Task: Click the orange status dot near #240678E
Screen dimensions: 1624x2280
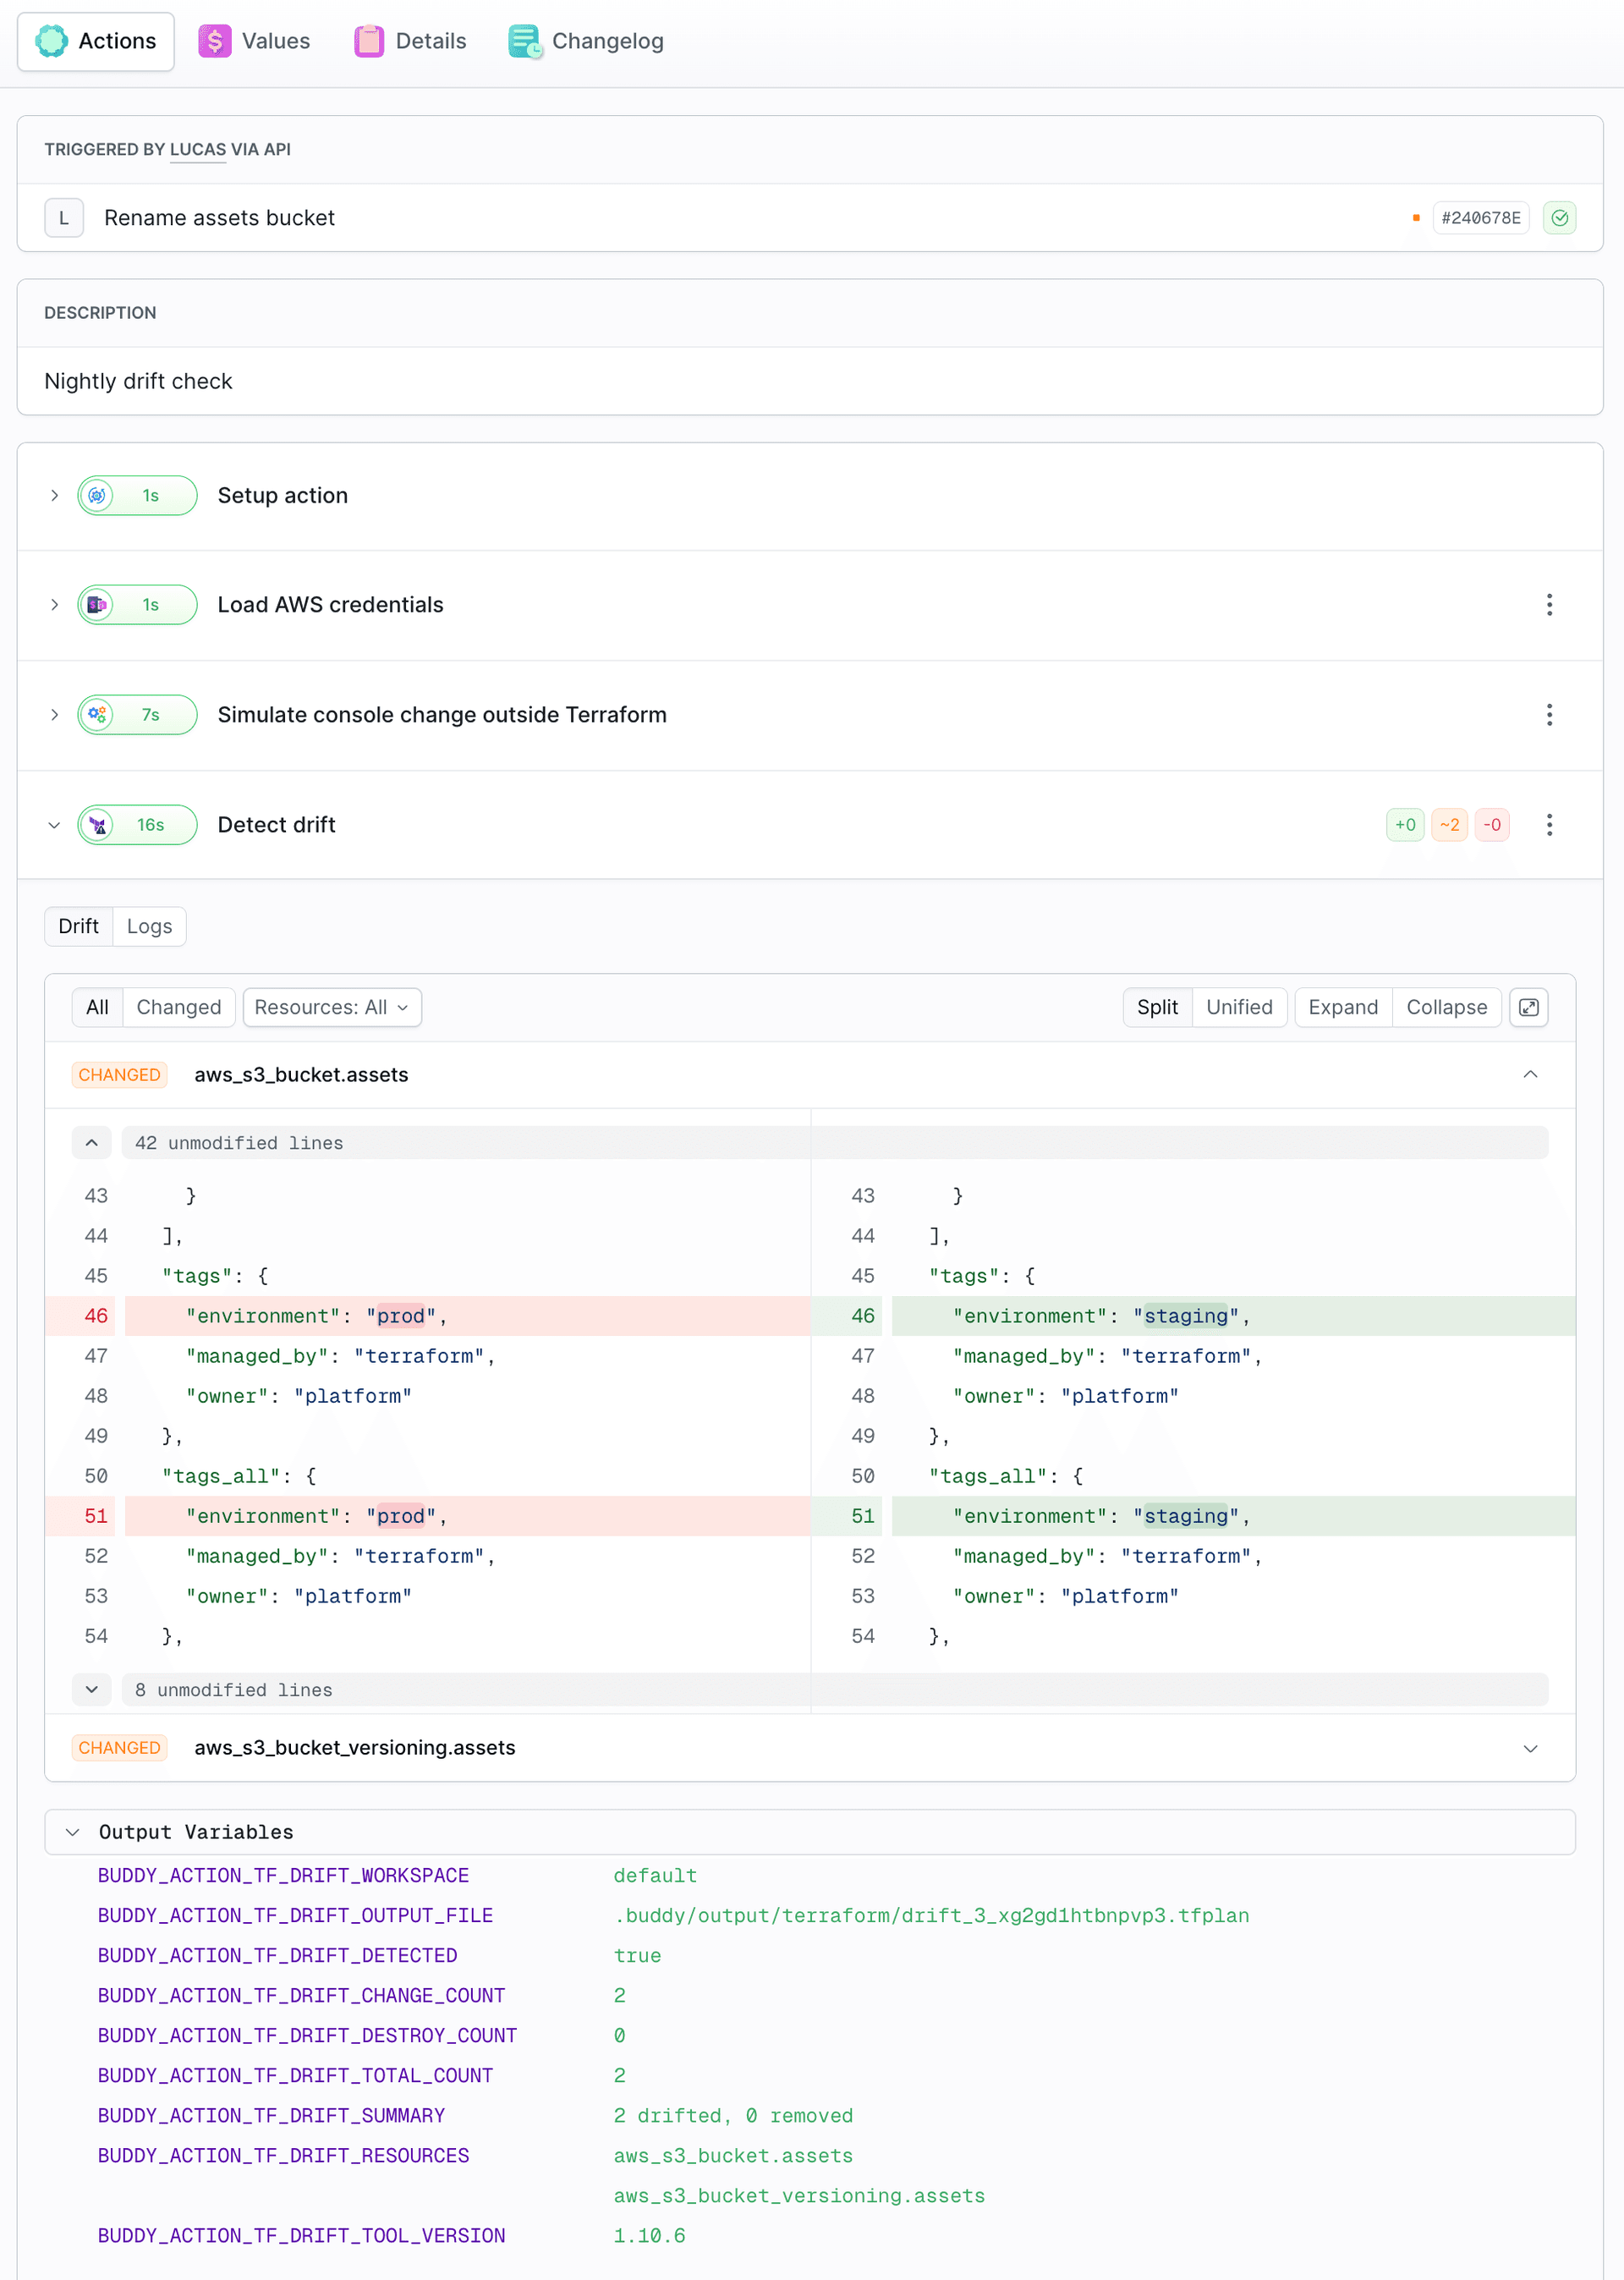Action: pyautogui.click(x=1416, y=218)
